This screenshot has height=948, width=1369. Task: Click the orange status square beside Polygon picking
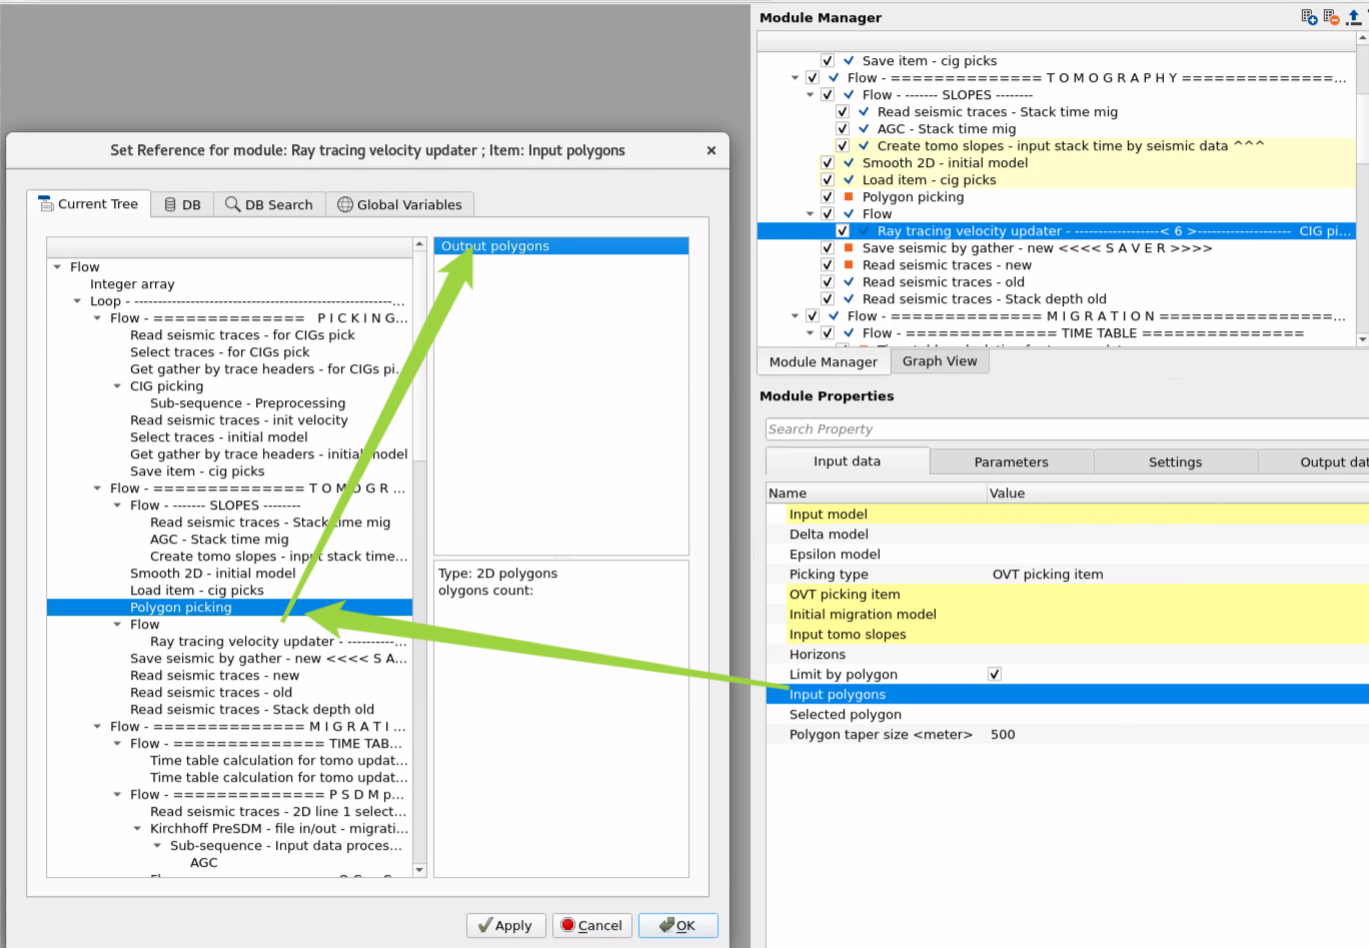click(x=848, y=197)
